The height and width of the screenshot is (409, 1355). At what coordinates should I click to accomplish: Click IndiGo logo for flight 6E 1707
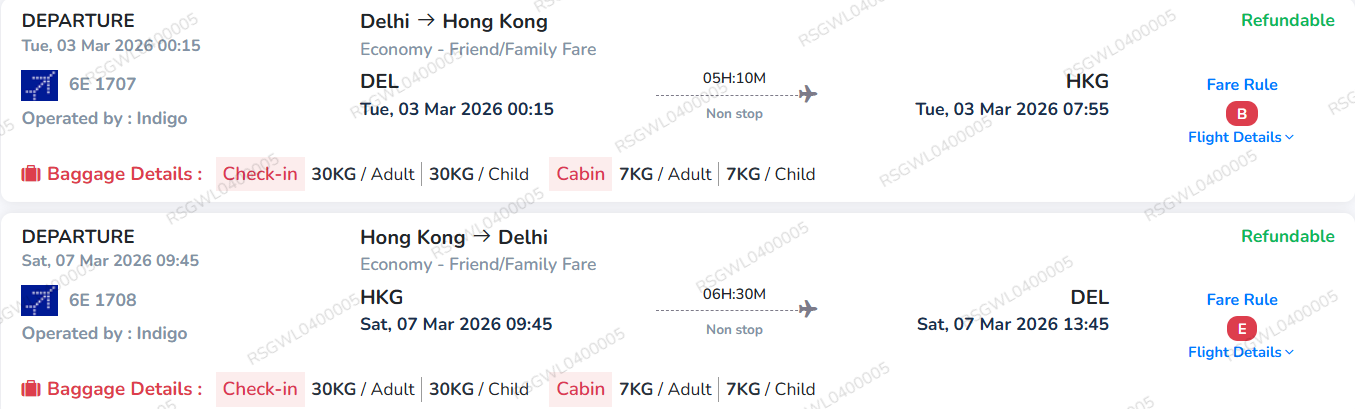pos(40,85)
